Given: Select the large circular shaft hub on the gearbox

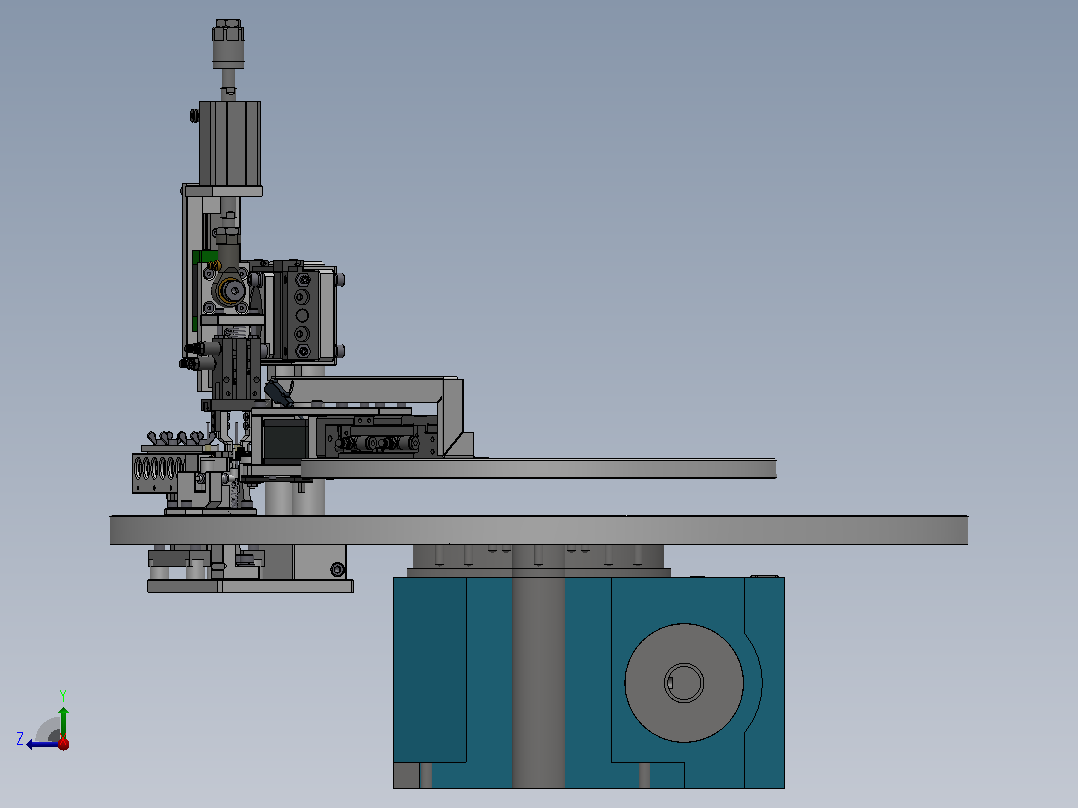Looking at the screenshot, I should click(683, 683).
